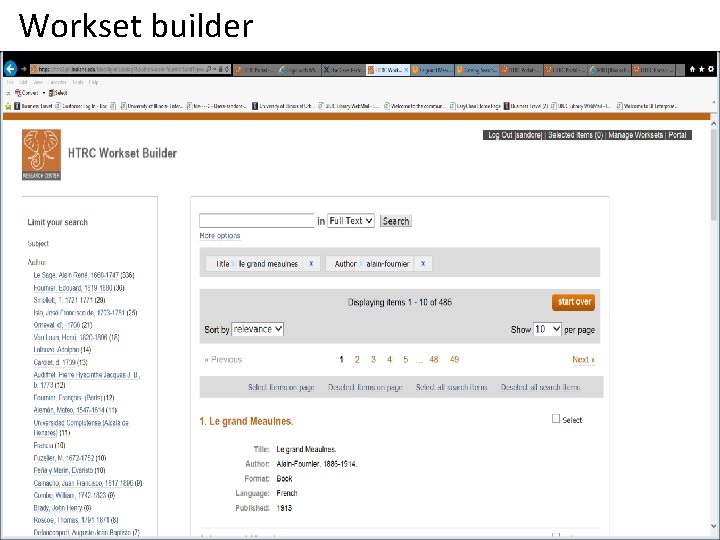Click the add-to-favorites star in bookmarks bar

8,106
